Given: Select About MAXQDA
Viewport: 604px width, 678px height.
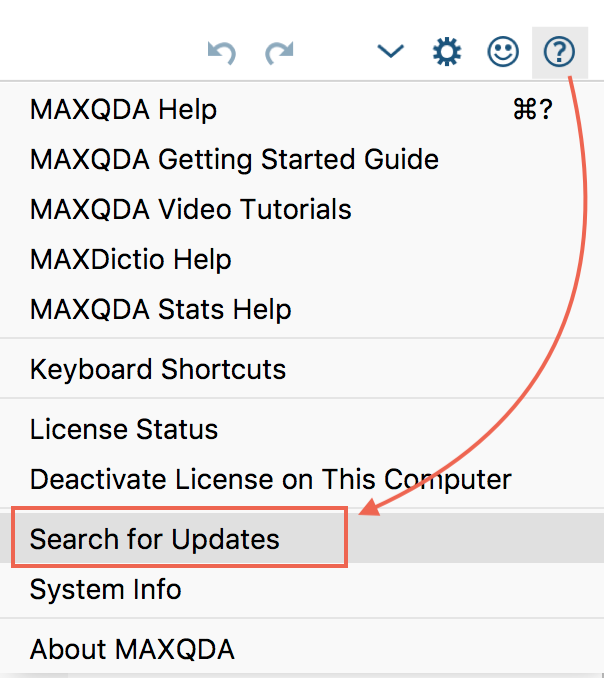Looking at the screenshot, I should (302, 649).
